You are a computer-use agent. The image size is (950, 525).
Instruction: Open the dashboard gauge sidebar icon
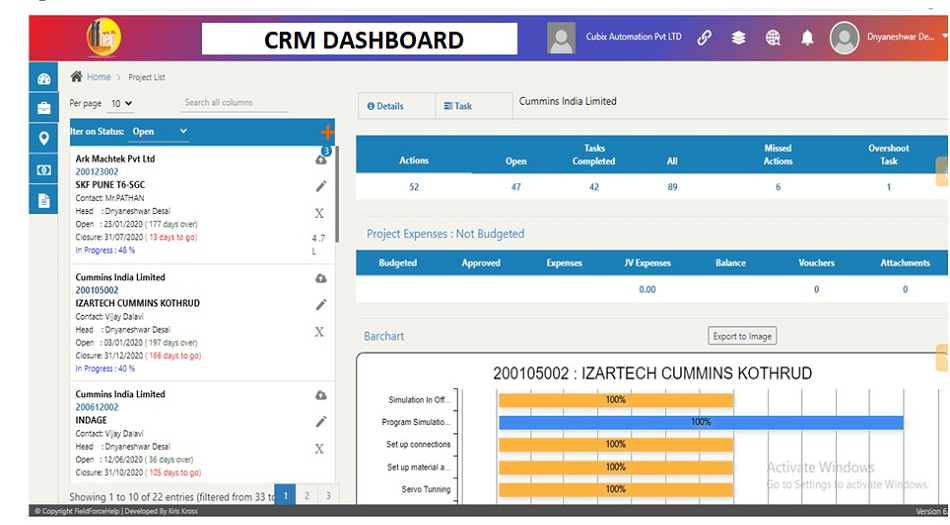coord(44,79)
